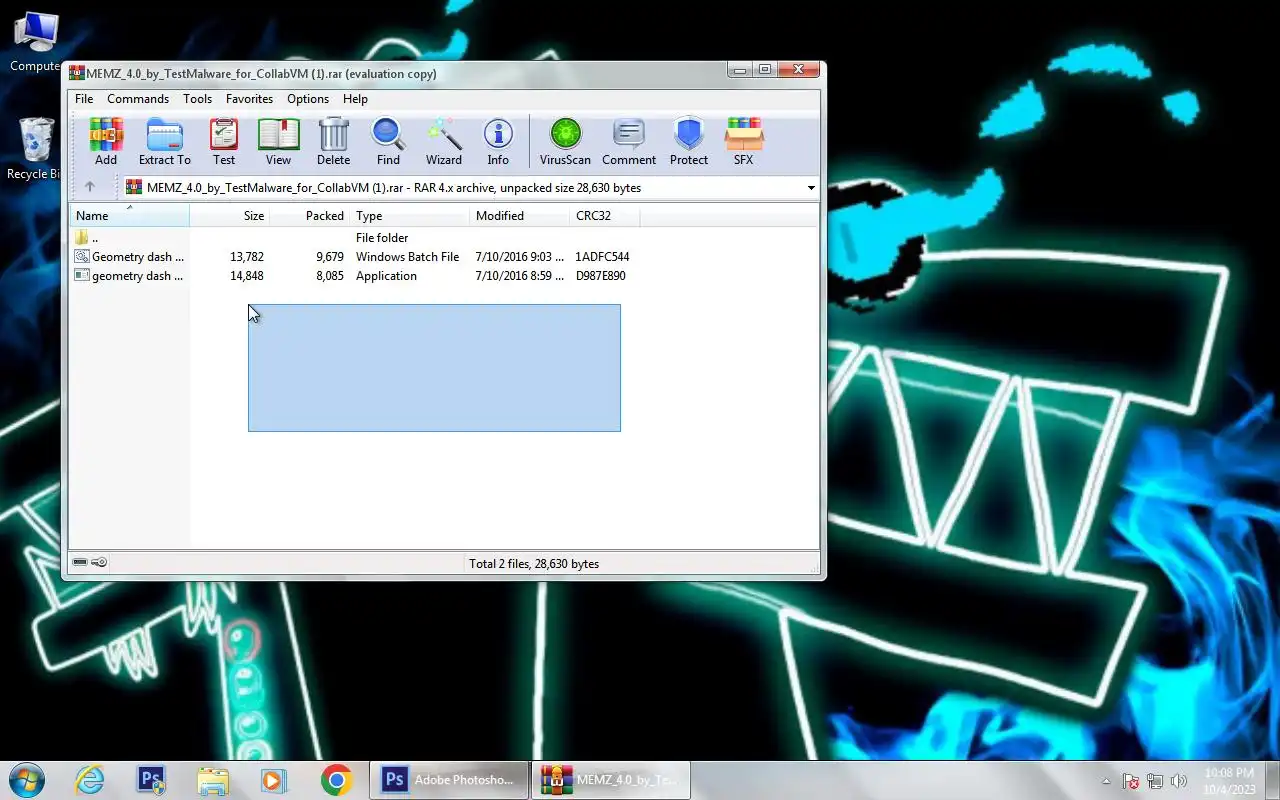Select the '..' parent folder icon
Image resolution: width=1280 pixels, height=800 pixels.
pyautogui.click(x=82, y=238)
